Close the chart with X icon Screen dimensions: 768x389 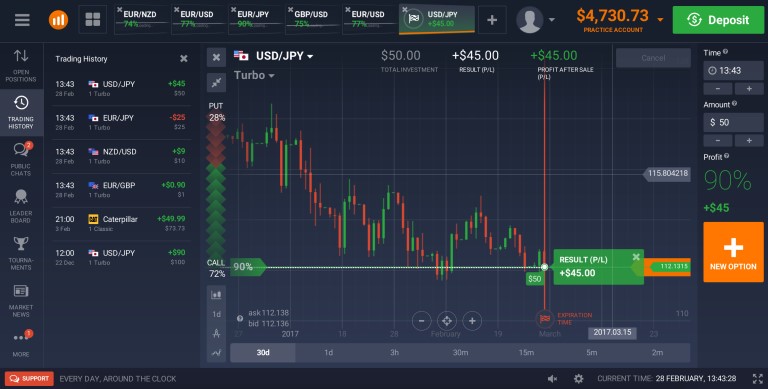click(x=216, y=57)
